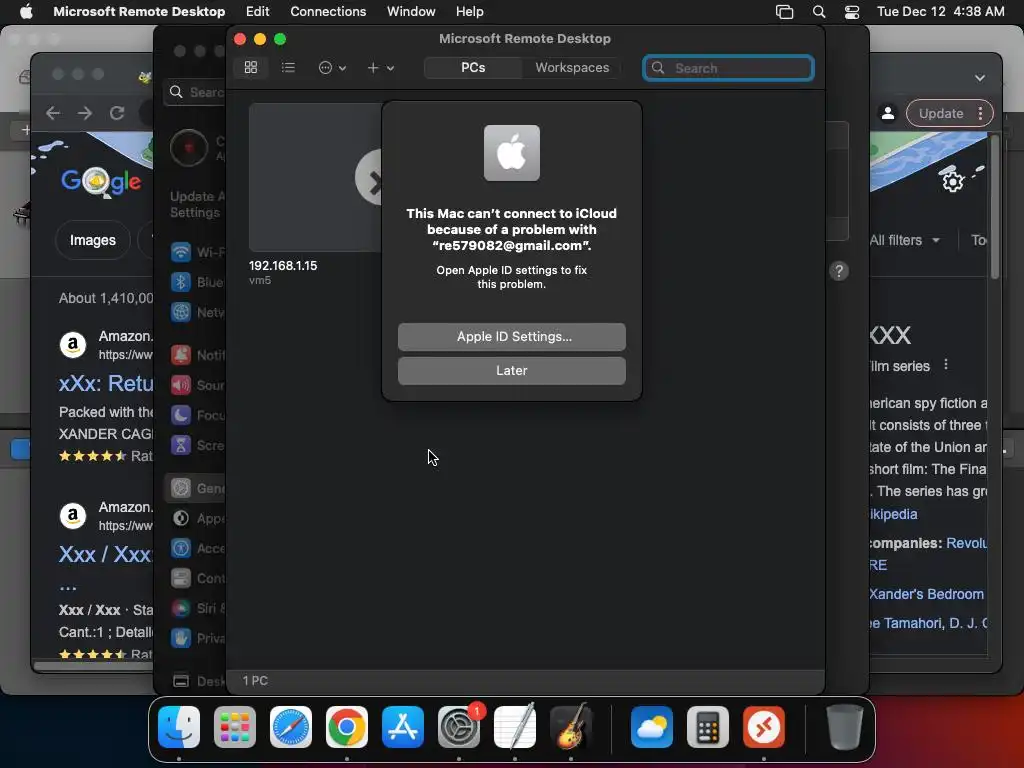Open the xXx: Retu... Amazon result link
The height and width of the screenshot is (768, 1024).
[x=106, y=383]
